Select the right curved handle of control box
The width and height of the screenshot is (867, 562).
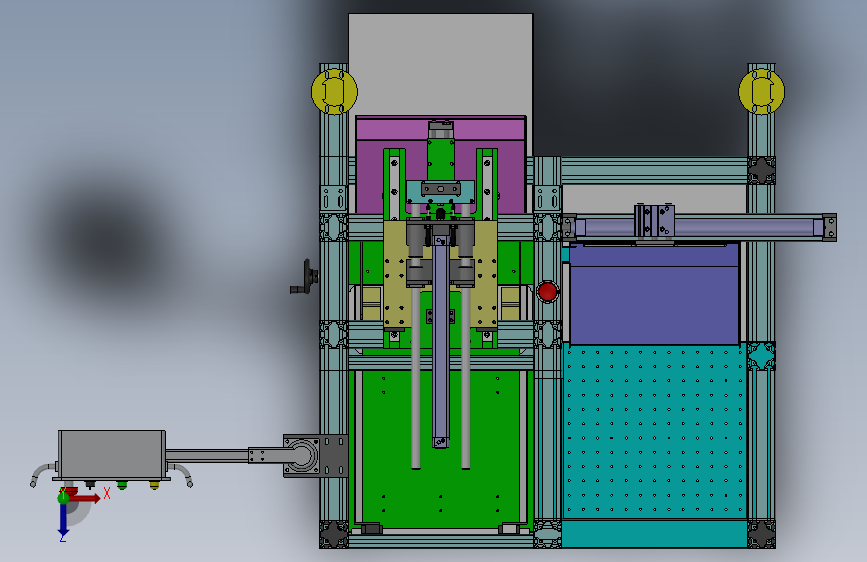tap(181, 475)
